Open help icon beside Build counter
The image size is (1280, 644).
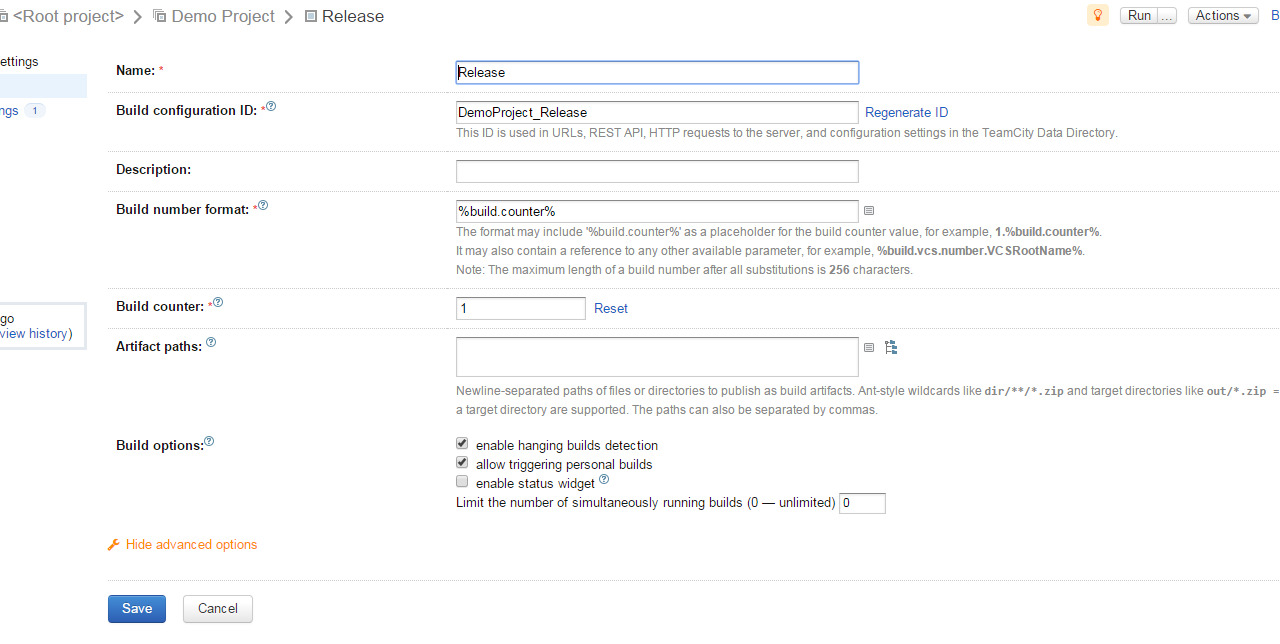click(x=218, y=302)
